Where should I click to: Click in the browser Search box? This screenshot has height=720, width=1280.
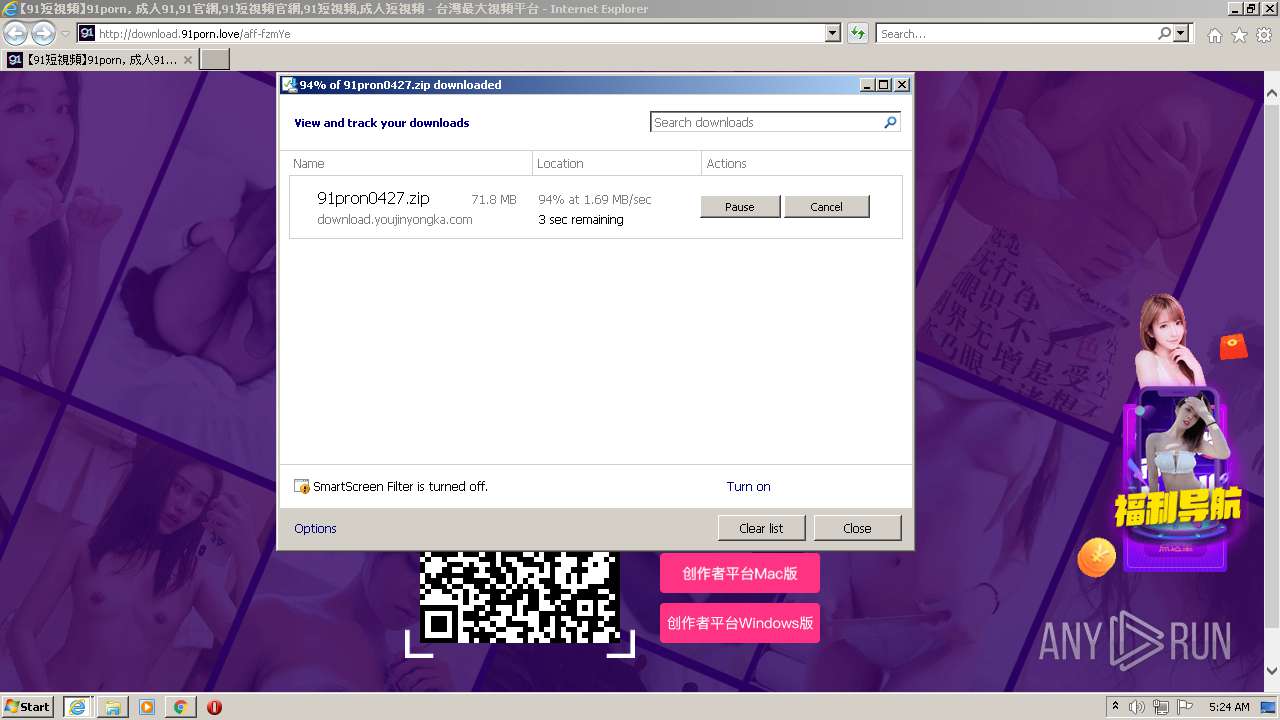pyautogui.click(x=1015, y=33)
